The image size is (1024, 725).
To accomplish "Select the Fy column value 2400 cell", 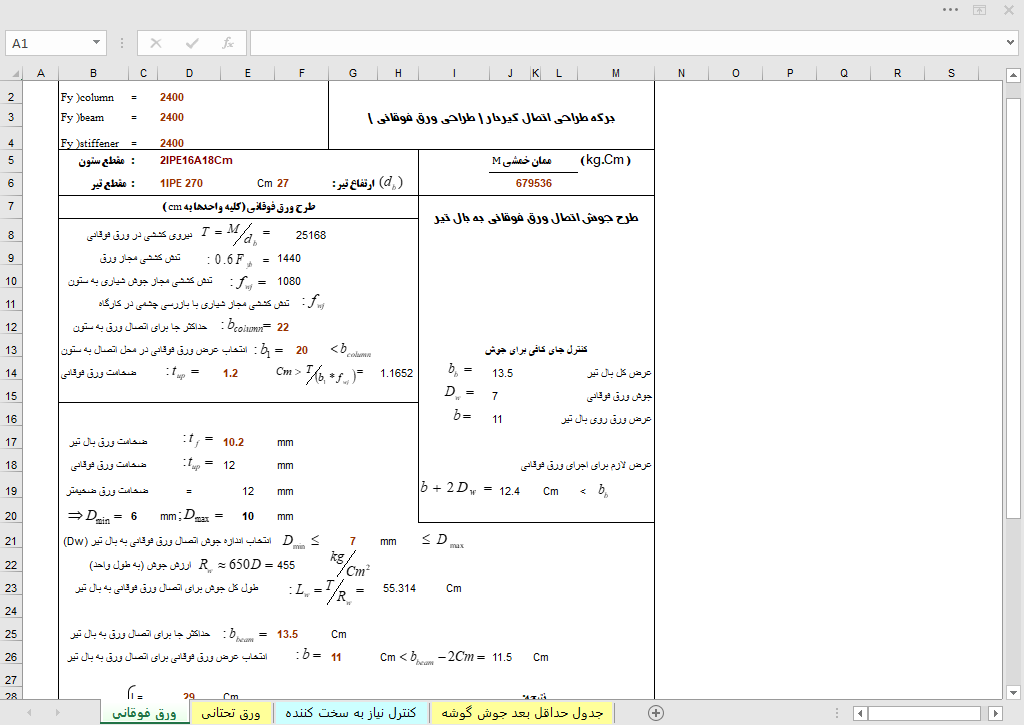I will pos(172,97).
